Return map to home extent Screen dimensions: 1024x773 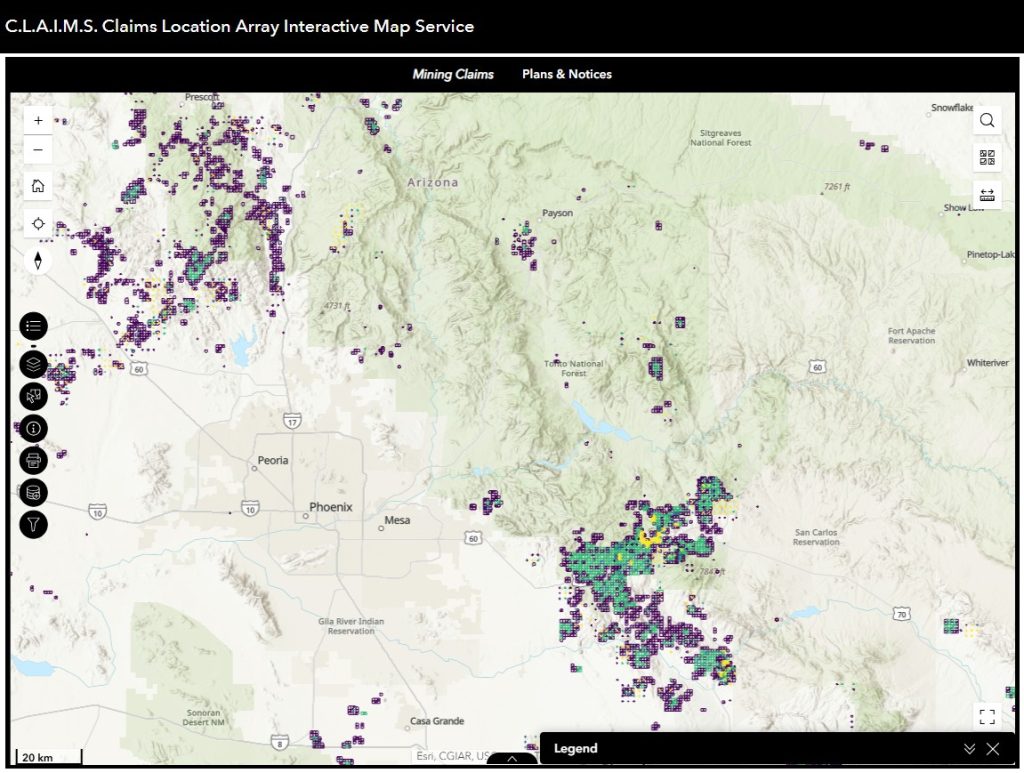click(x=38, y=186)
